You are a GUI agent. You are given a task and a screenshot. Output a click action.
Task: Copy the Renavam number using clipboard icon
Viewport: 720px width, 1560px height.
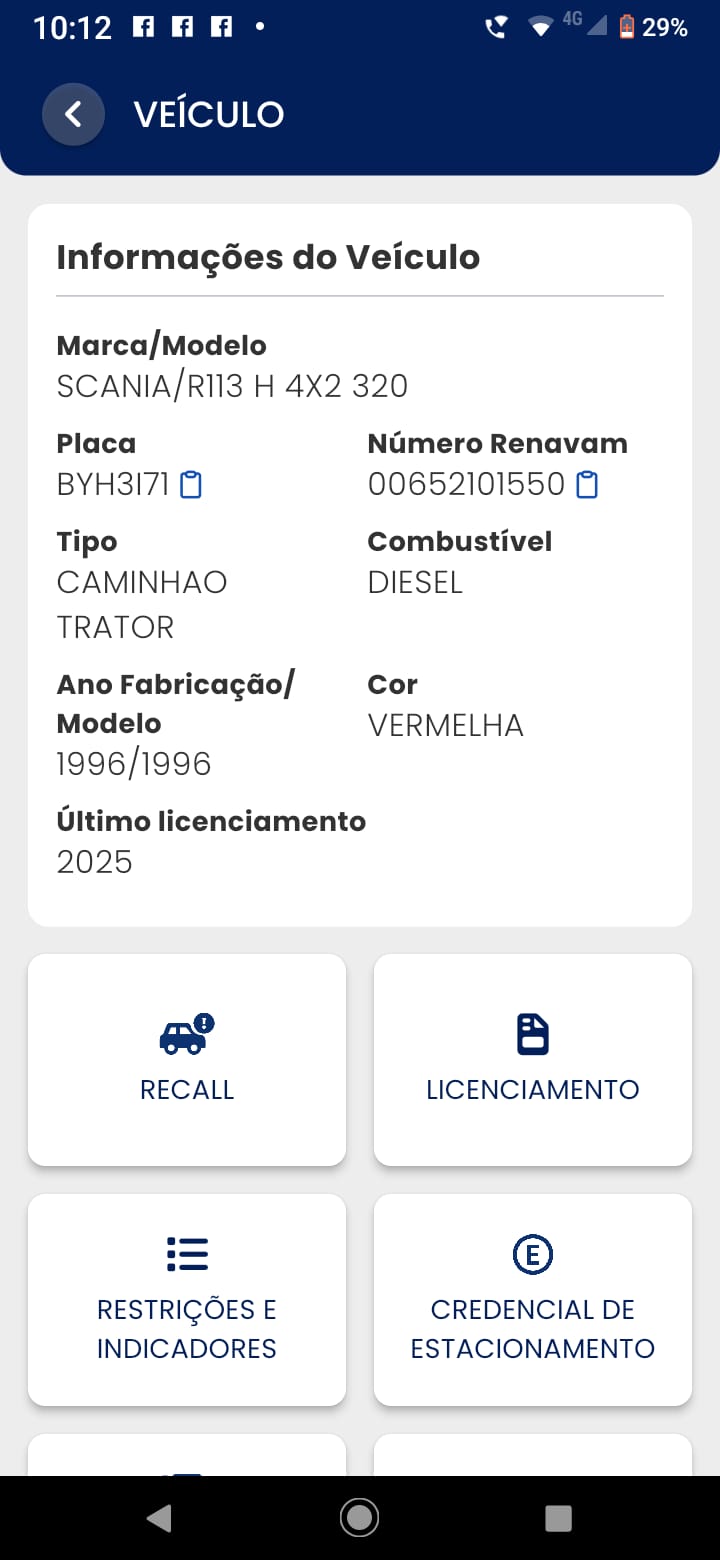click(x=588, y=485)
